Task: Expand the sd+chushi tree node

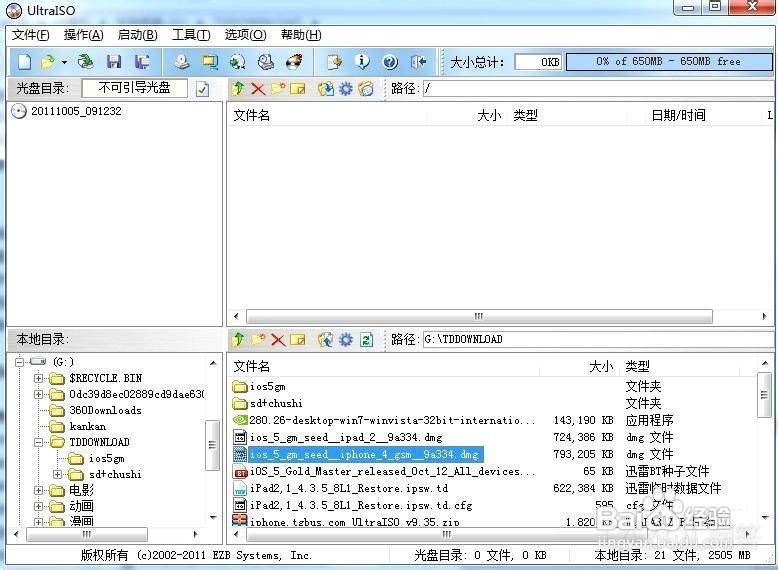Action: pos(58,474)
